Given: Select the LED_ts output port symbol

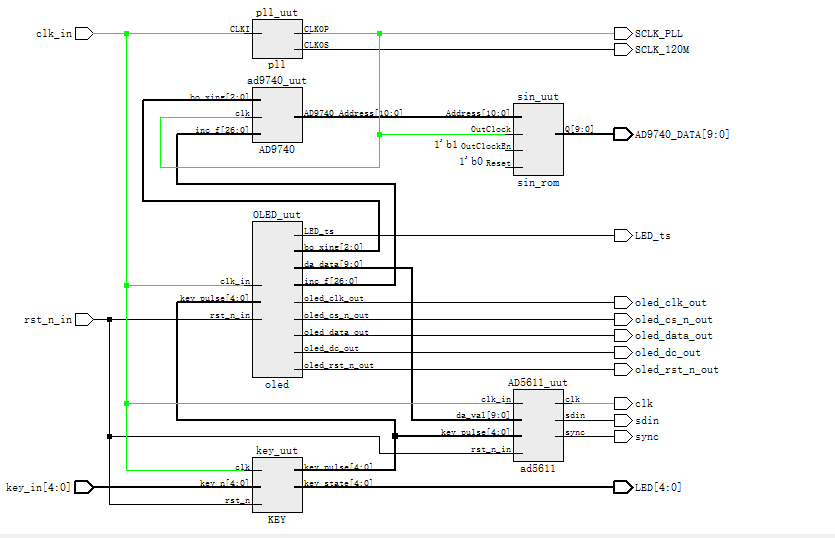Looking at the screenshot, I should click(623, 235).
